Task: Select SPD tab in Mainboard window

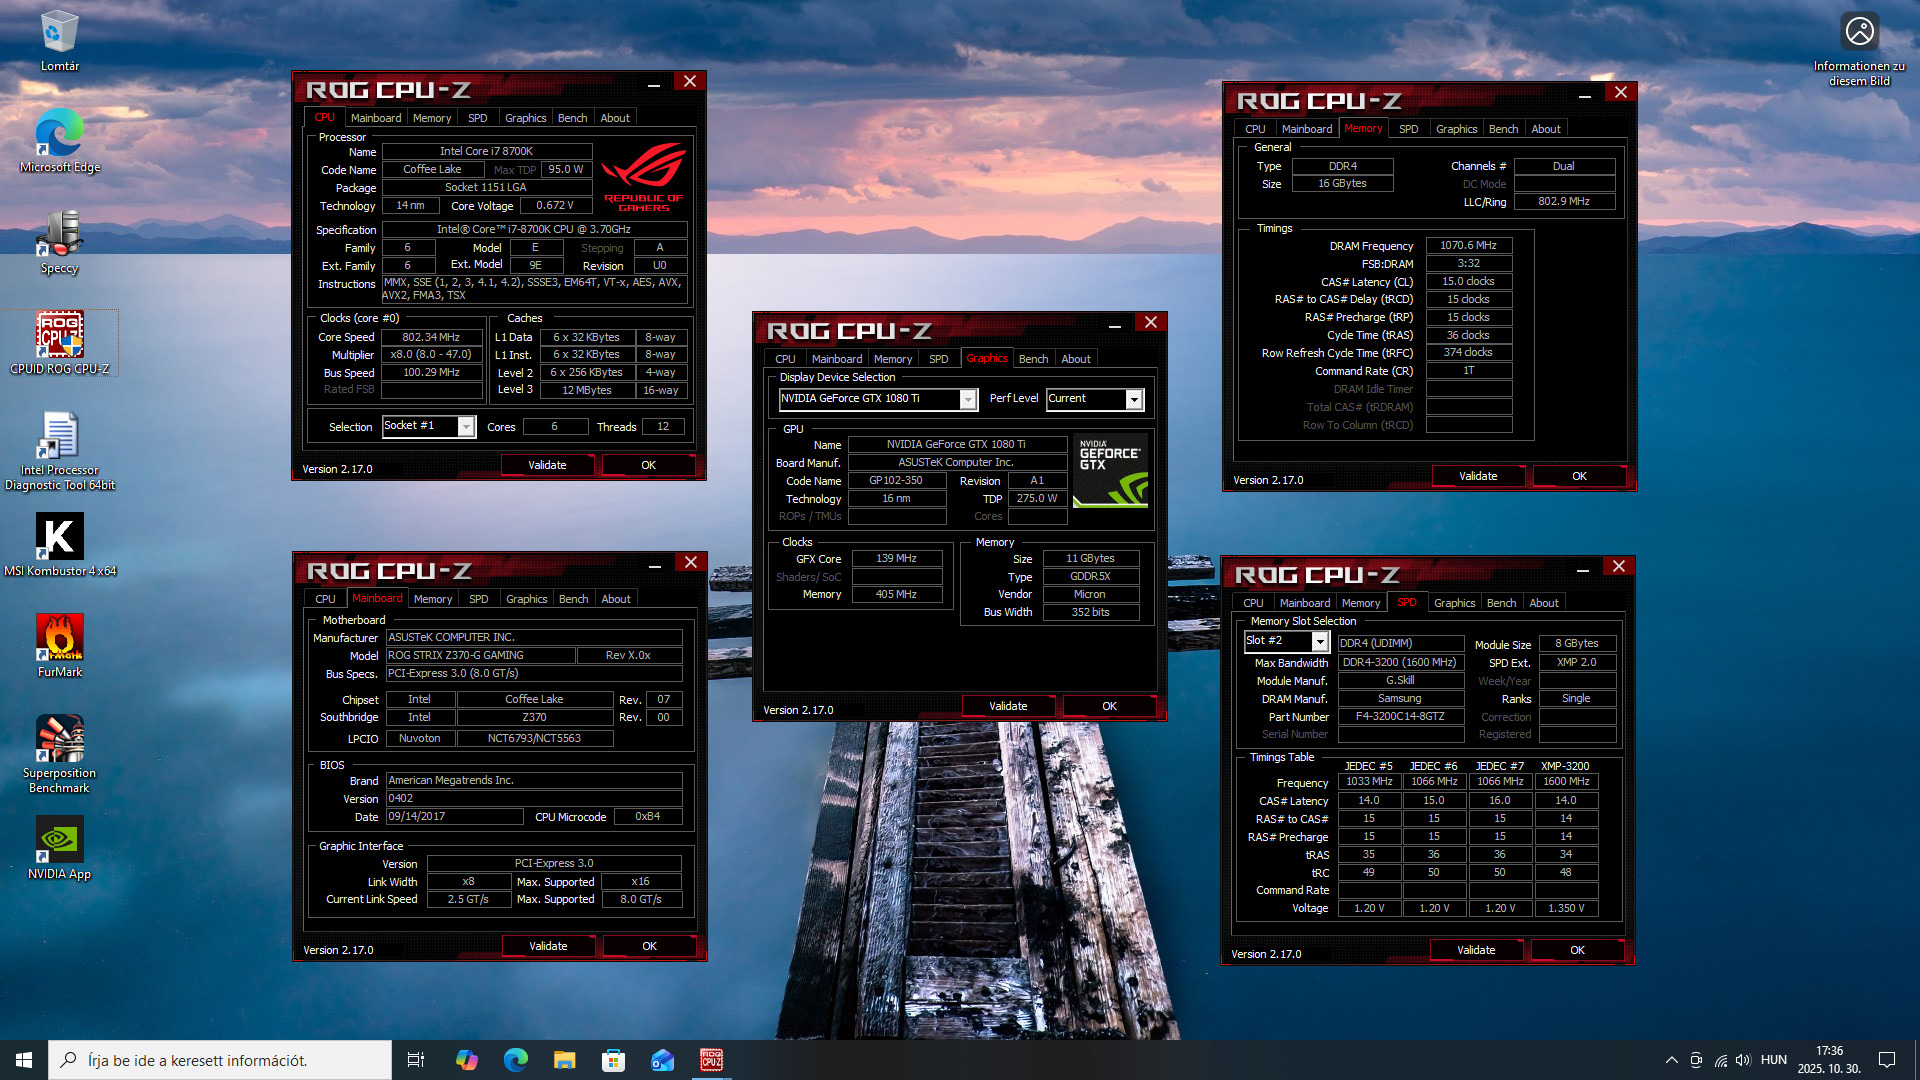Action: 478,599
